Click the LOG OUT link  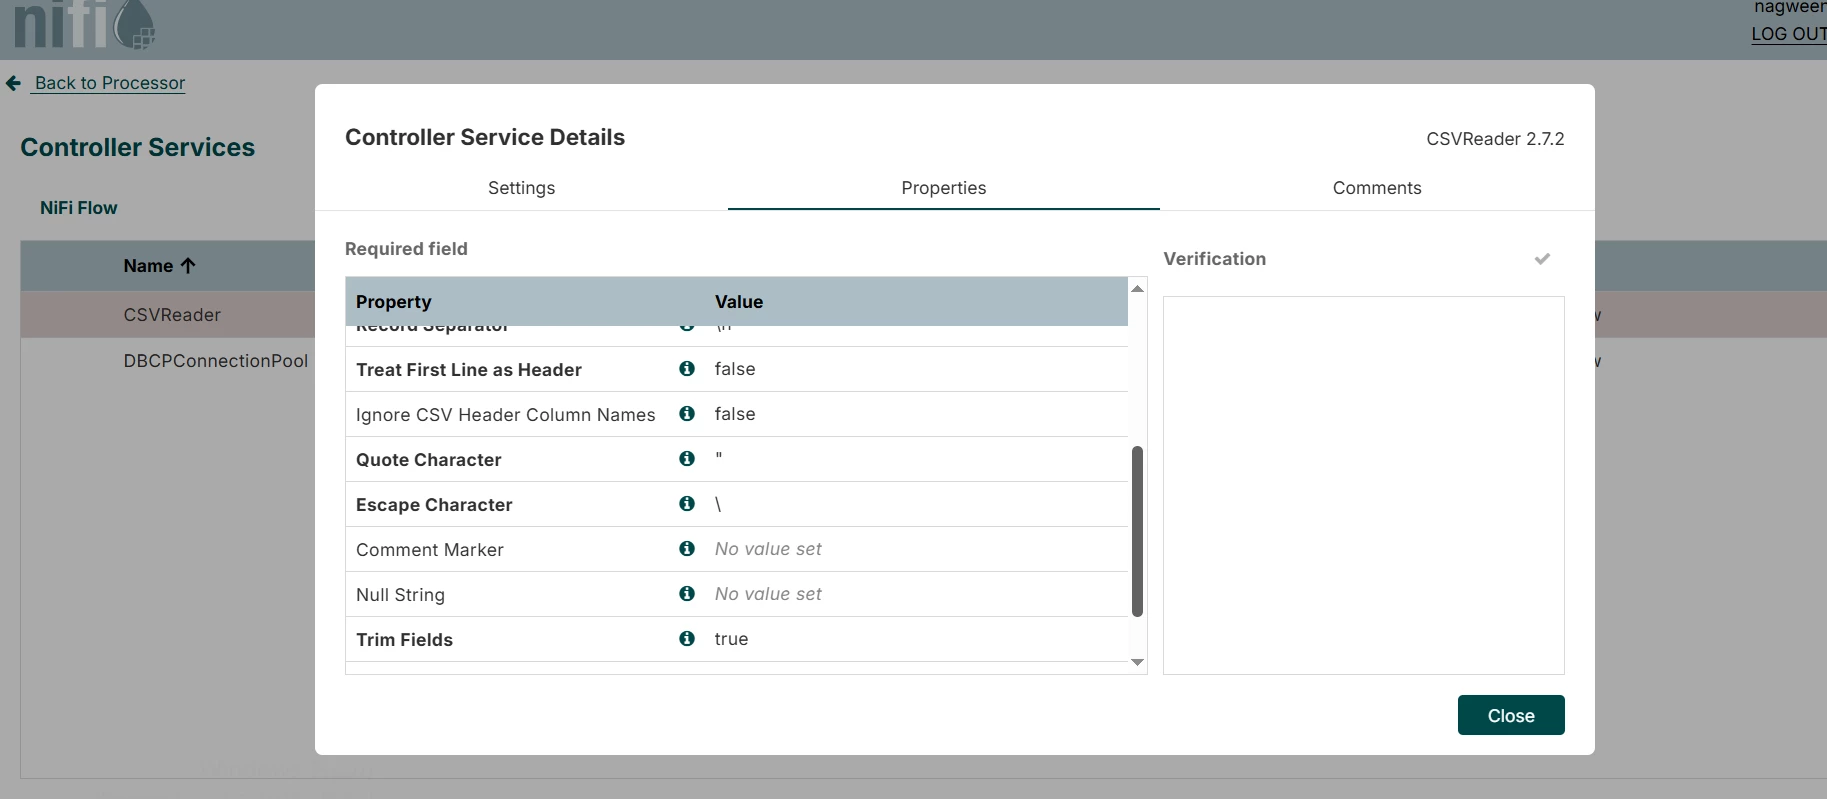[x=1788, y=34]
